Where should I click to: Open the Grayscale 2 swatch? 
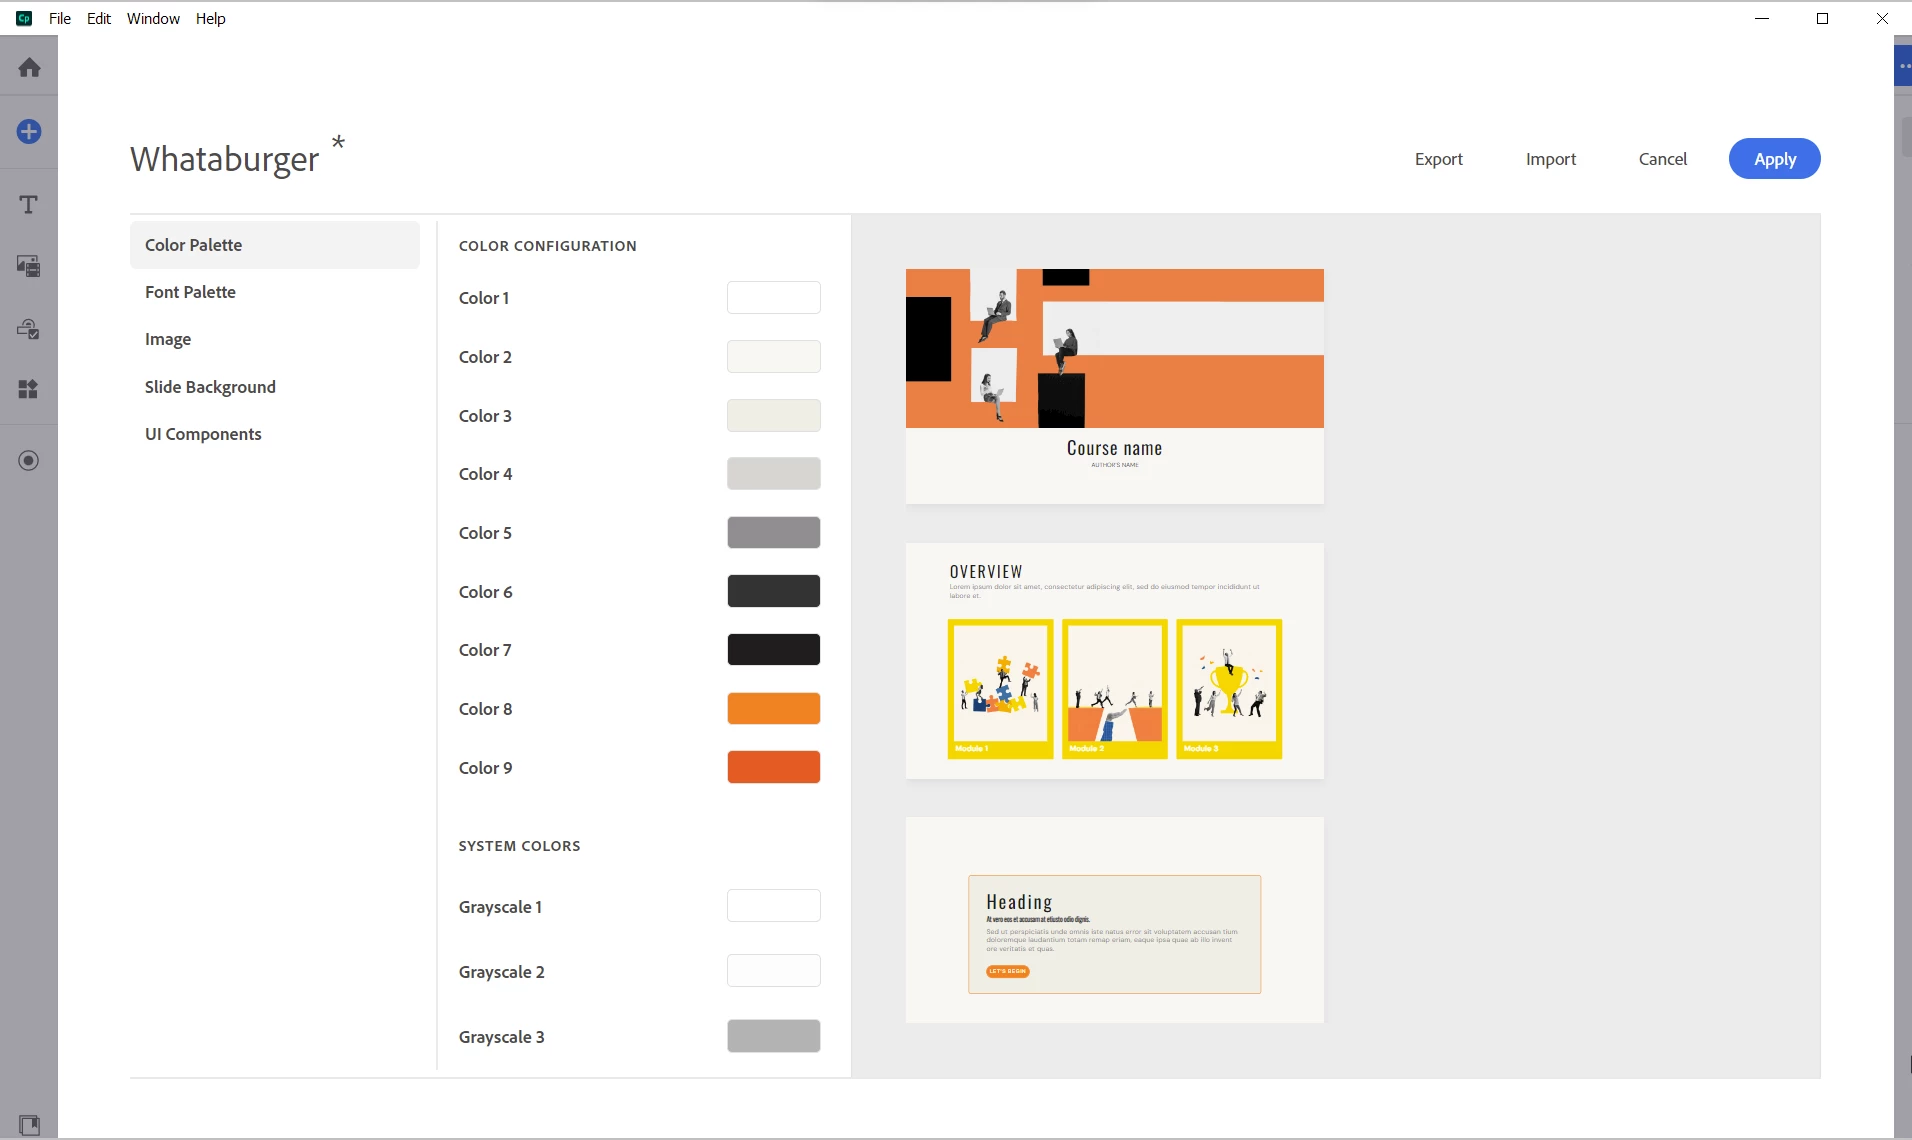[x=773, y=971]
